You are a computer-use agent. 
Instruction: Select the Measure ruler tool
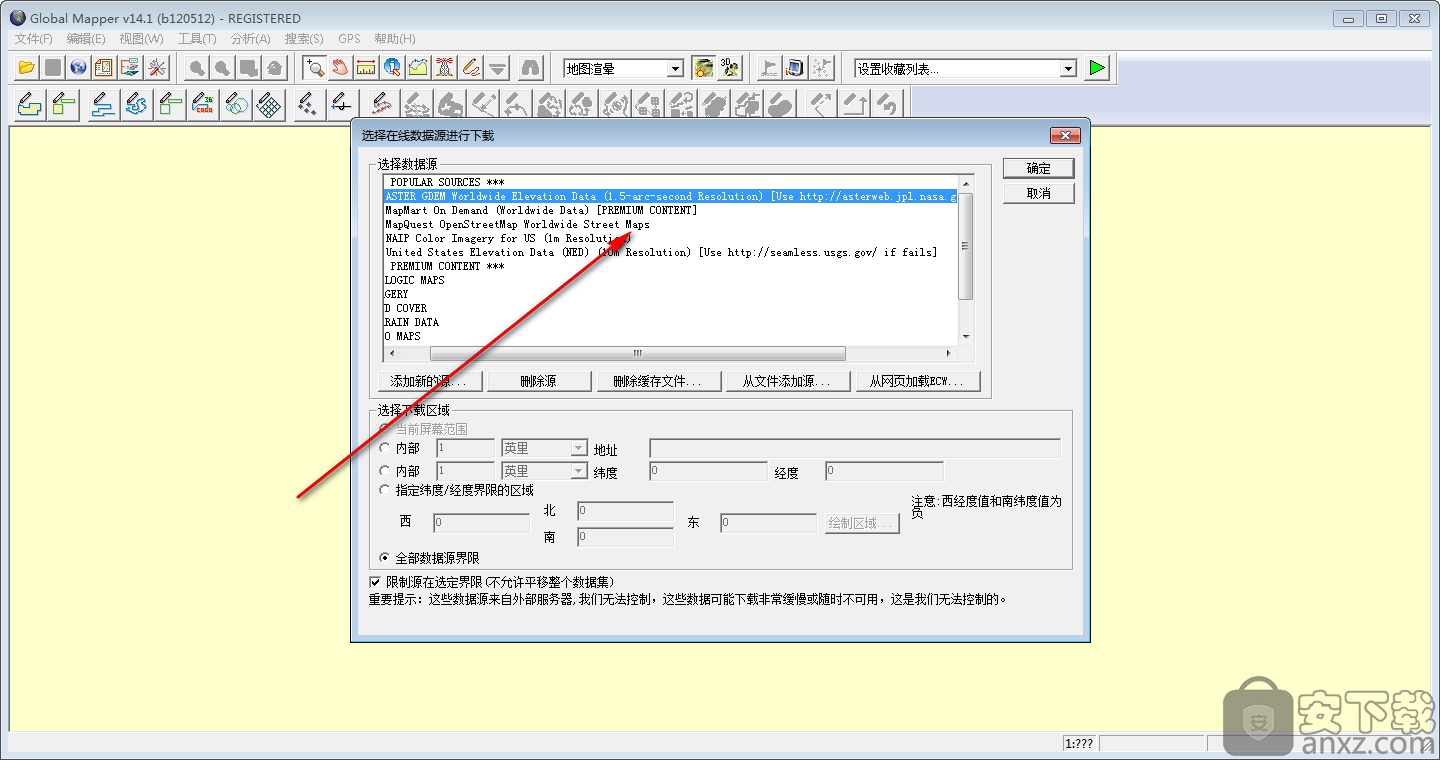(x=367, y=68)
